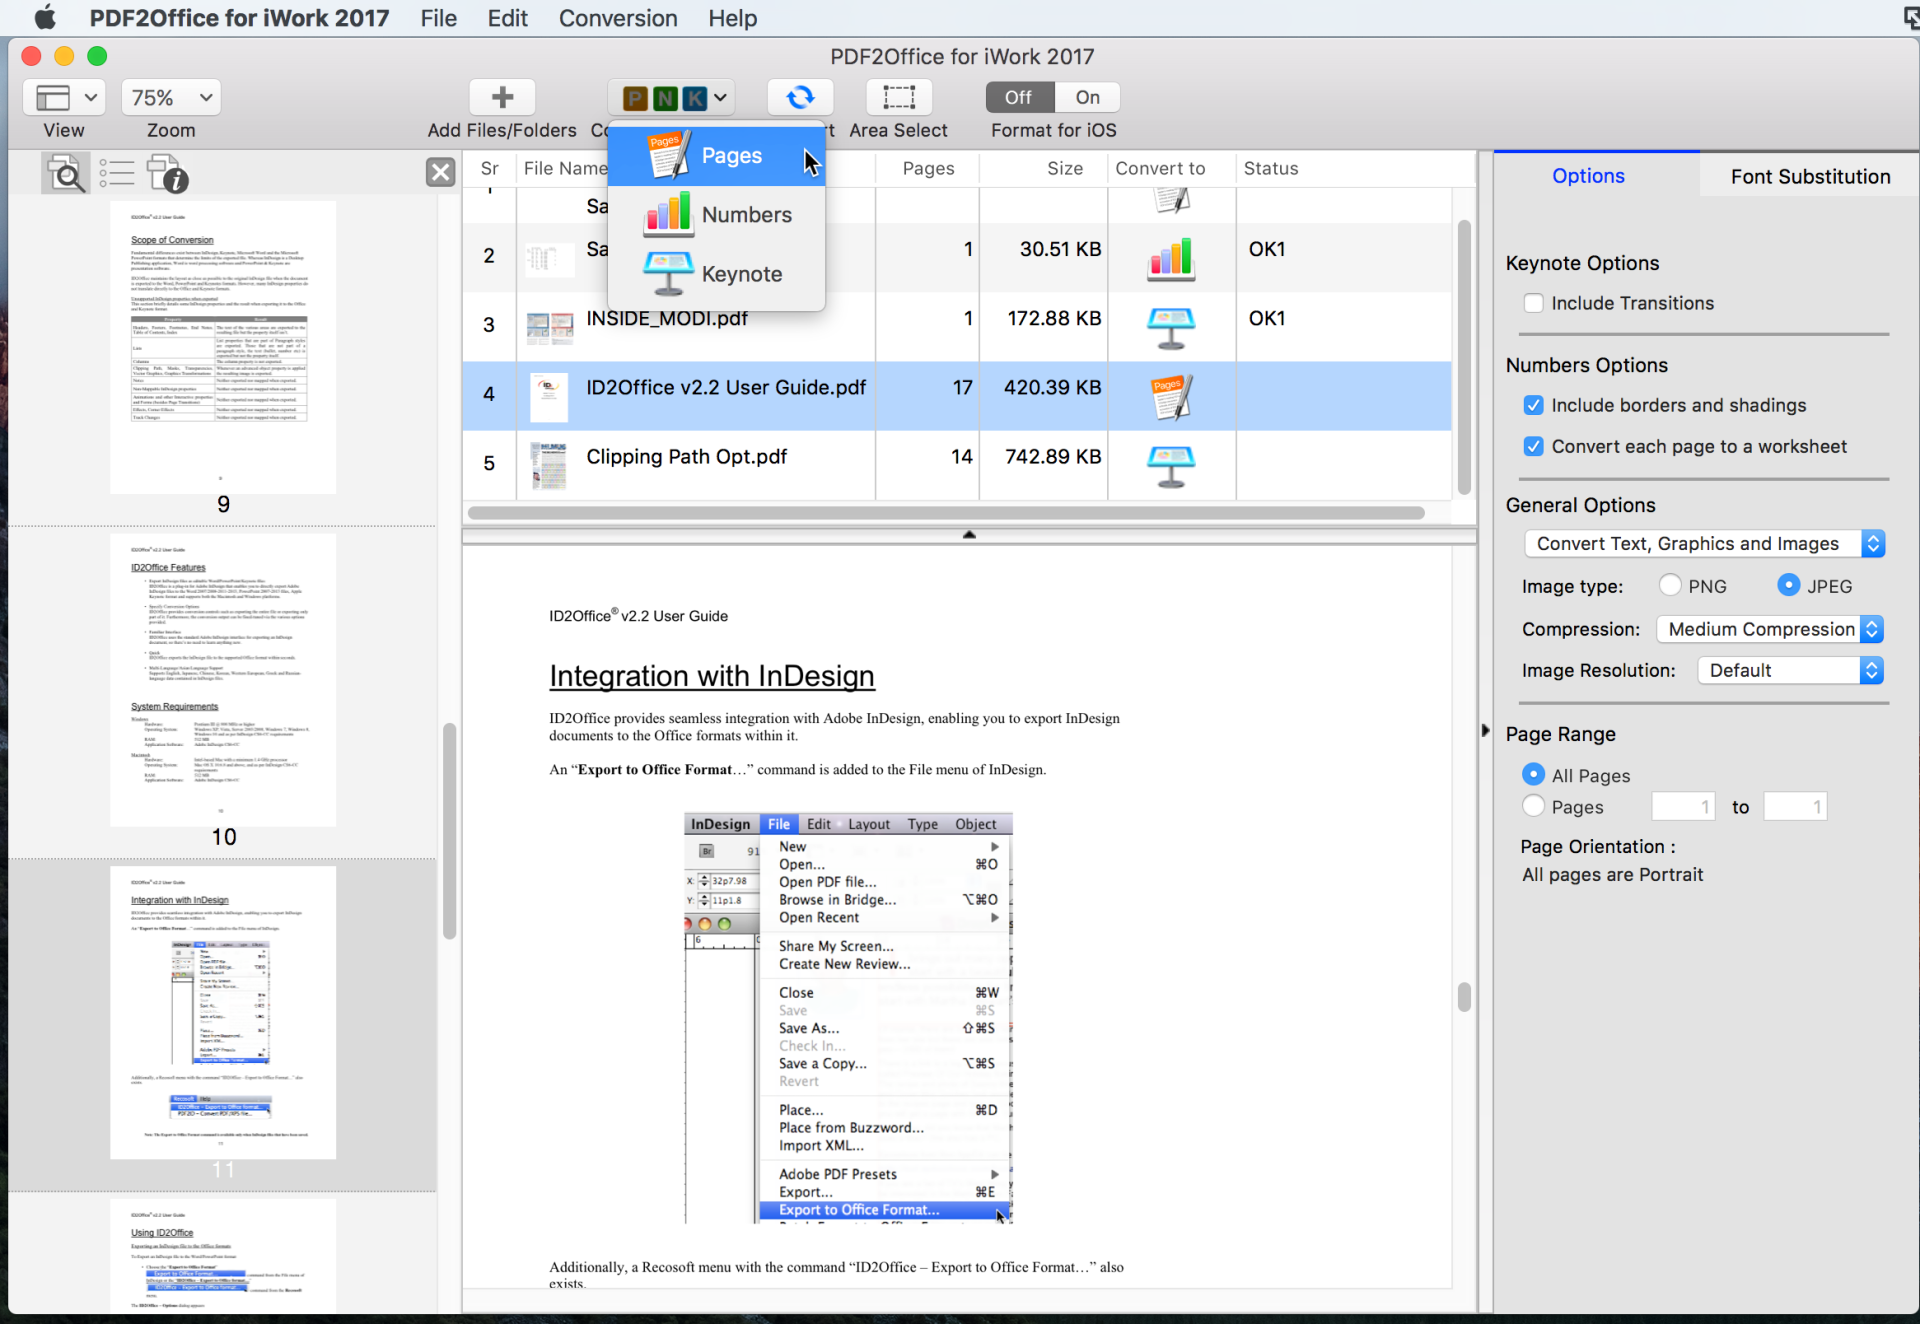This screenshot has width=1920, height=1324.
Task: Open the View layout dropdown
Action: 64,97
